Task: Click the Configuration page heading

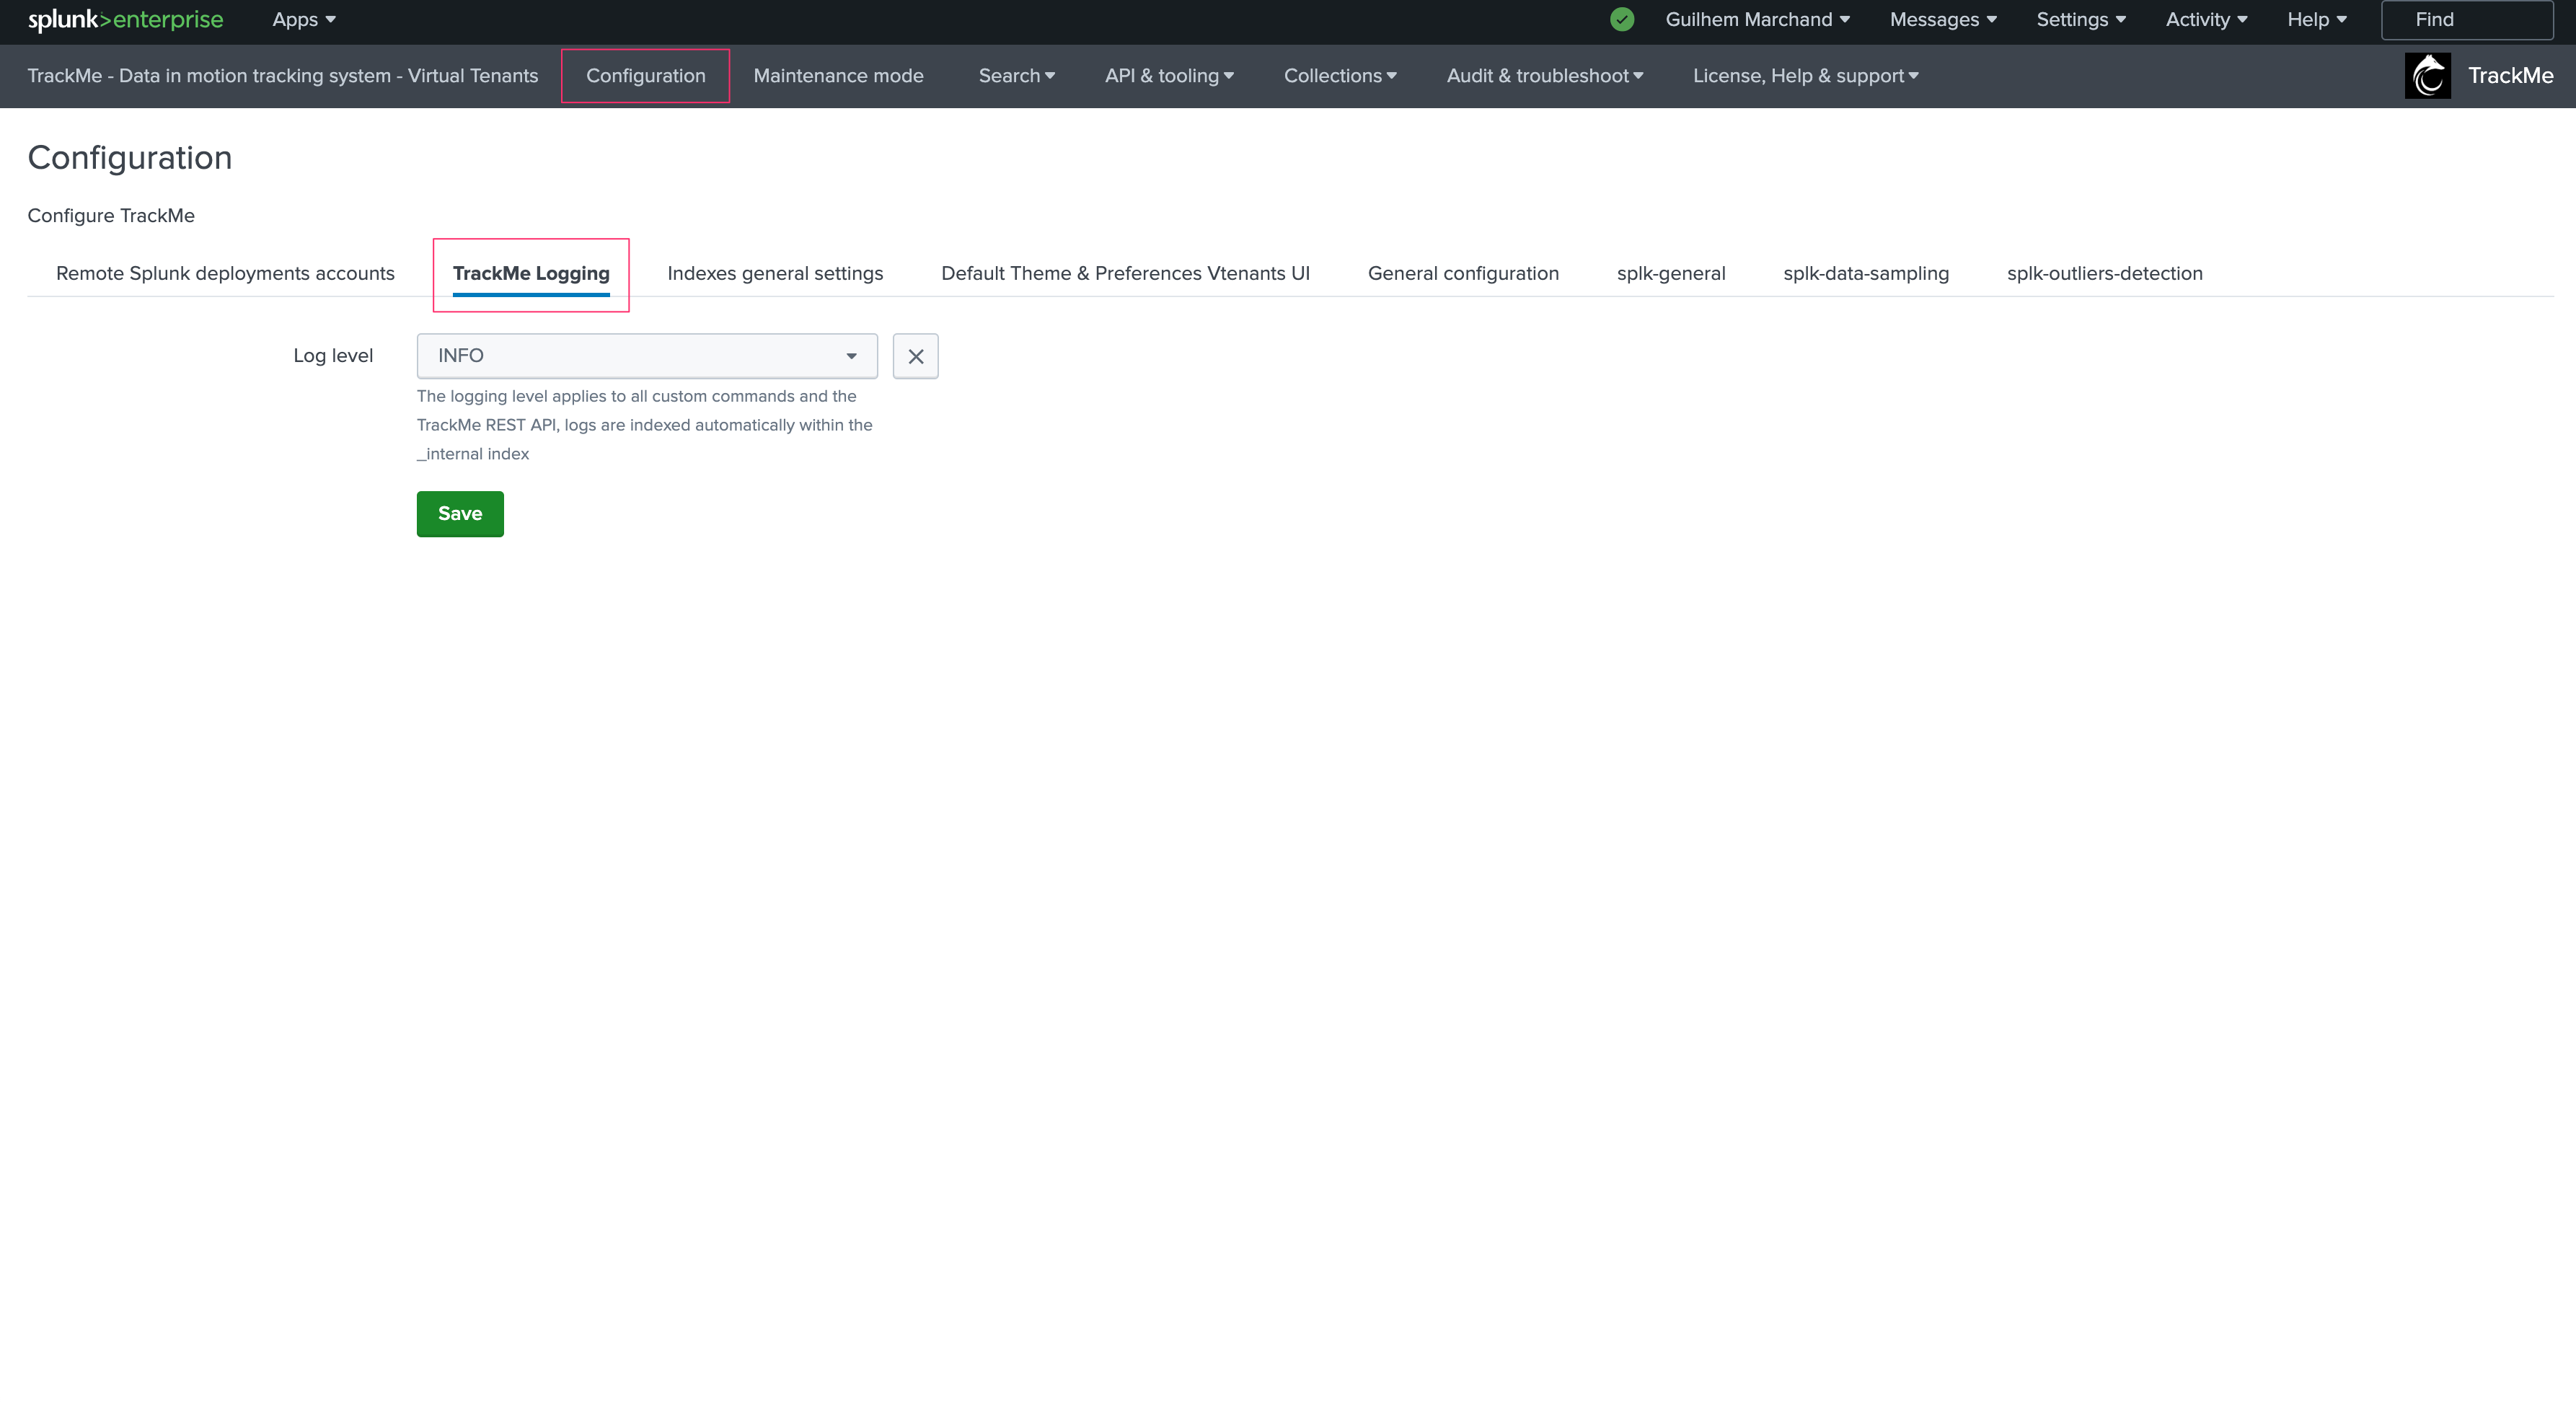Action: (130, 158)
